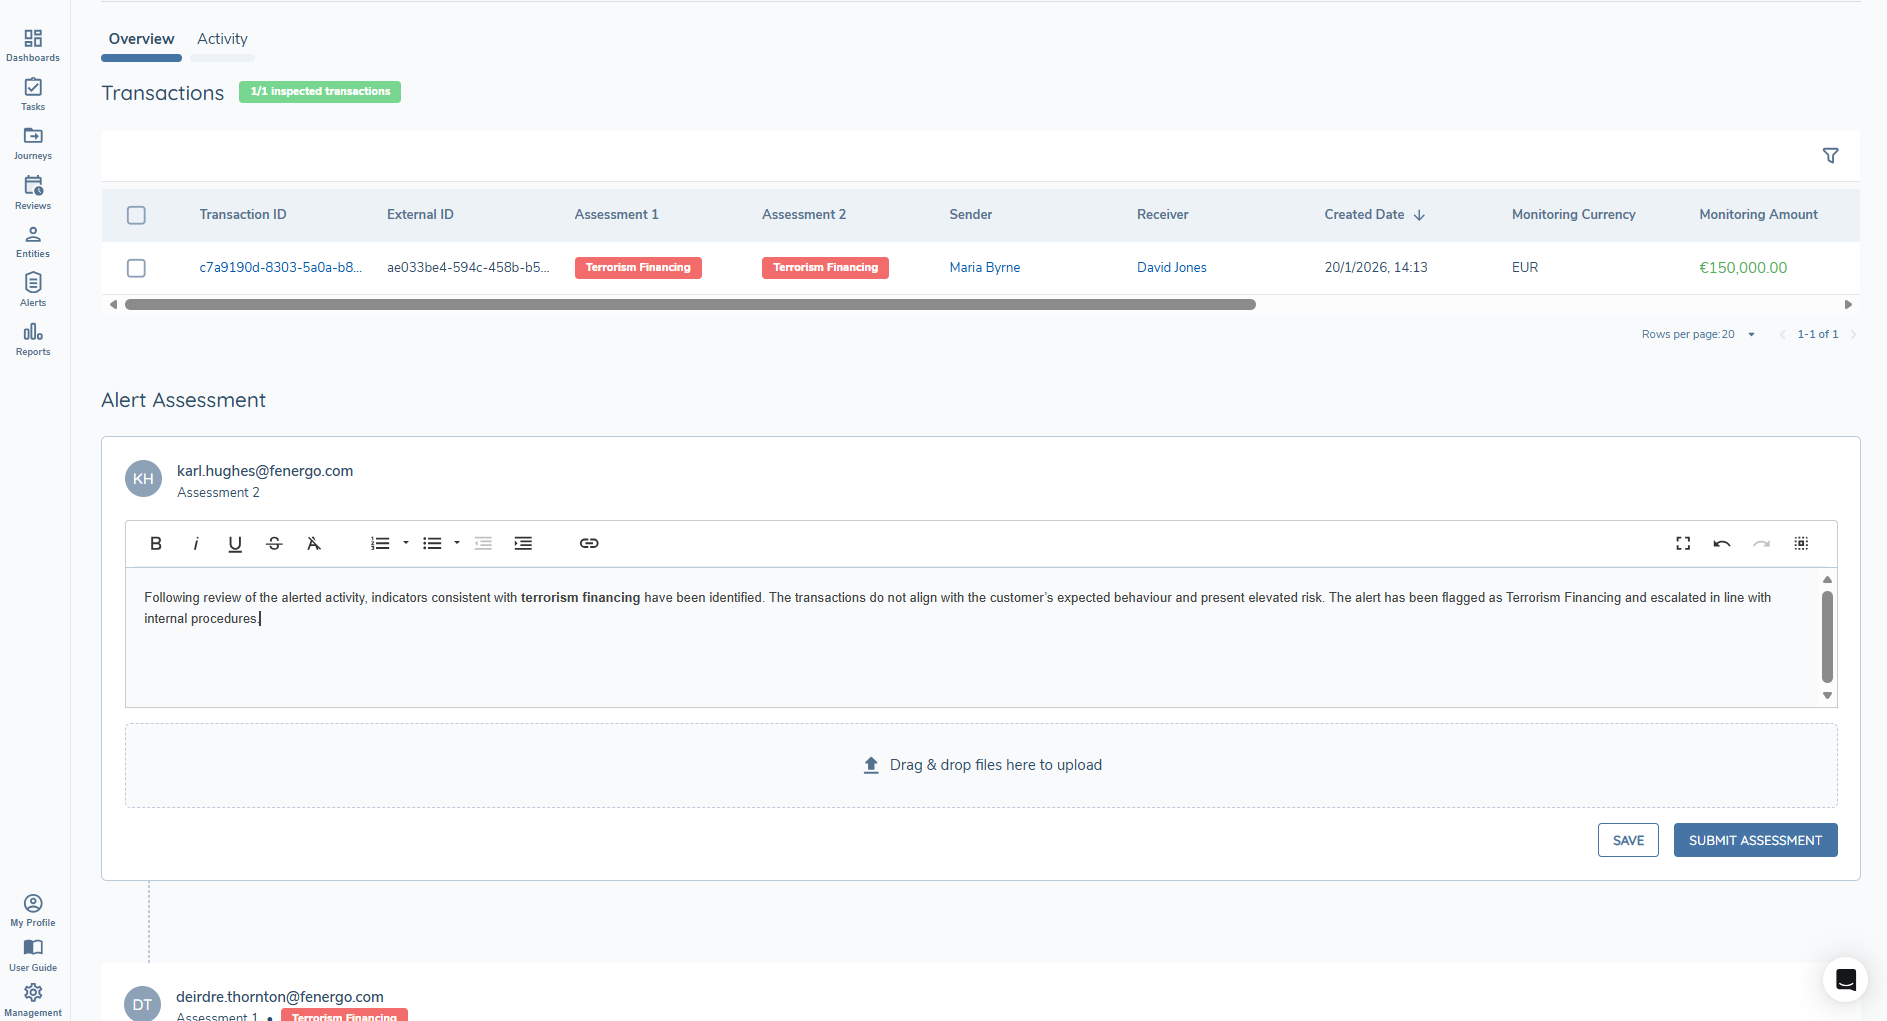Select the Overview tab
Screen dimensions: 1887x1021
pos(141,39)
